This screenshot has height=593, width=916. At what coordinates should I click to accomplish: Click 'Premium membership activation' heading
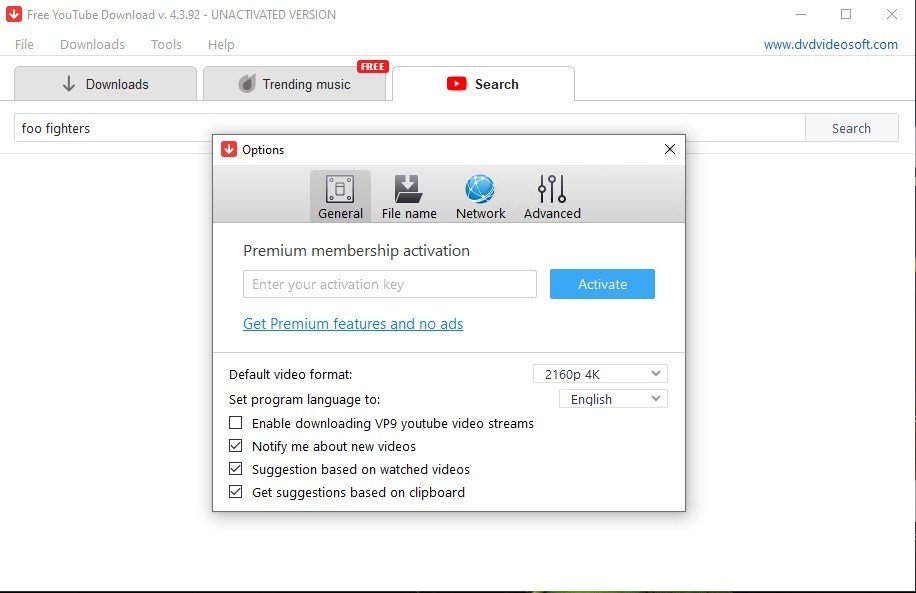356,251
